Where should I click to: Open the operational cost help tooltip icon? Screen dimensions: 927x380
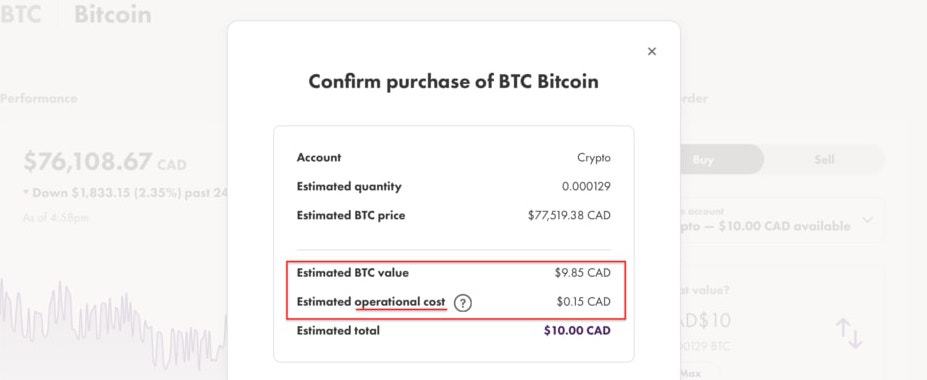point(463,303)
